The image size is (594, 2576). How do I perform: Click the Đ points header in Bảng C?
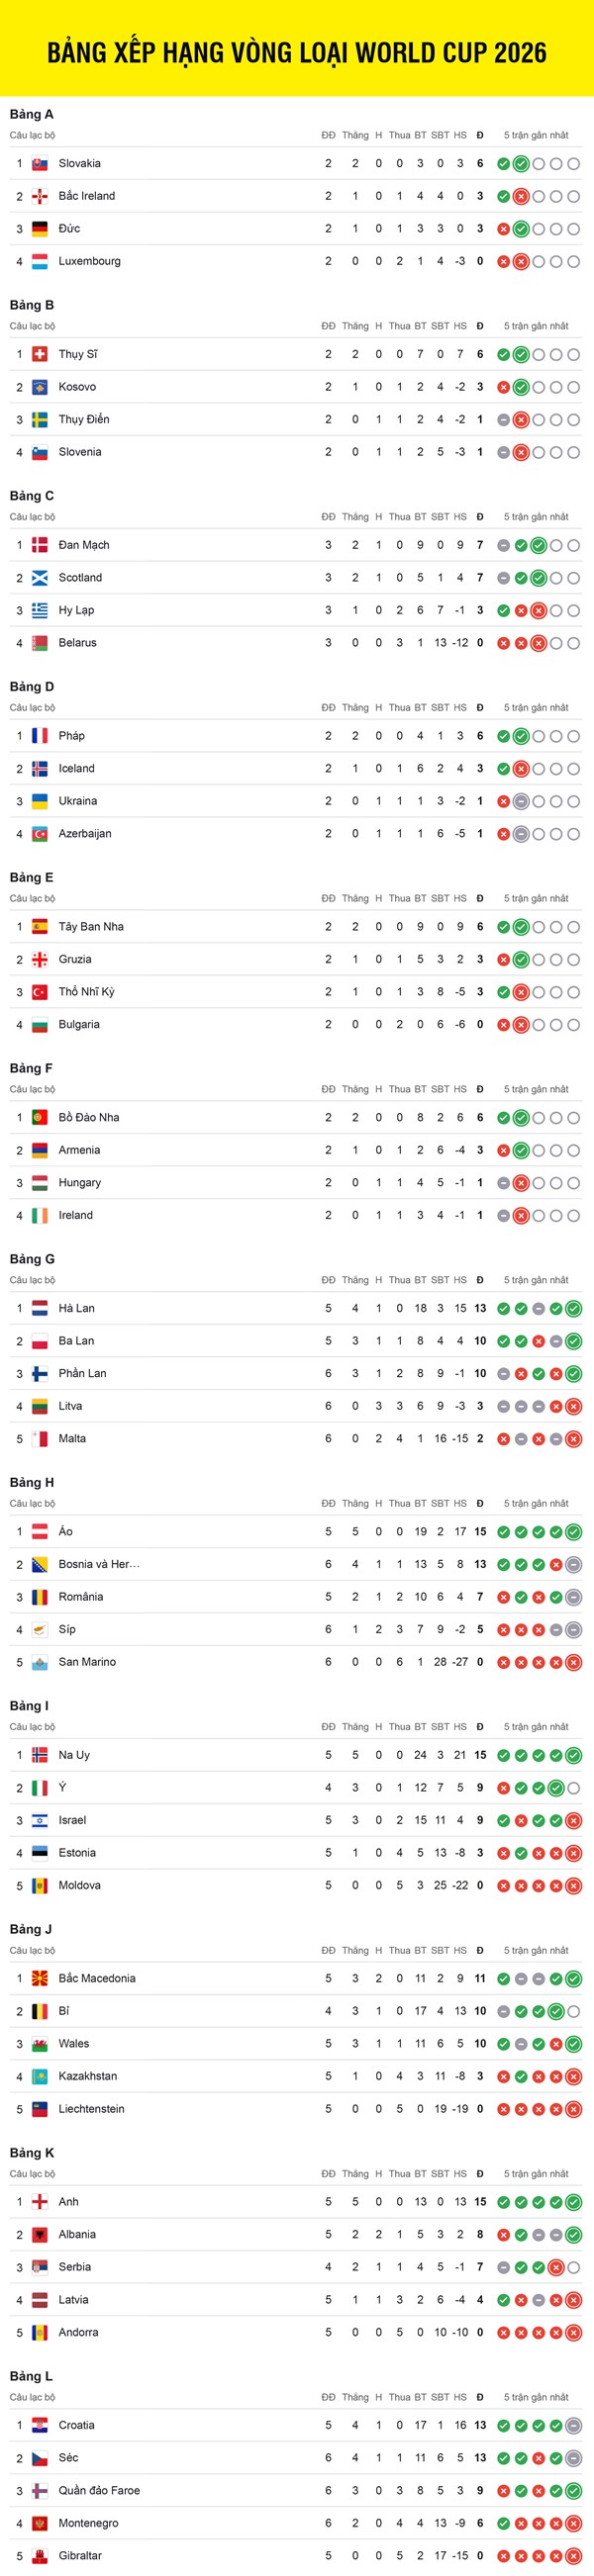click(x=480, y=518)
